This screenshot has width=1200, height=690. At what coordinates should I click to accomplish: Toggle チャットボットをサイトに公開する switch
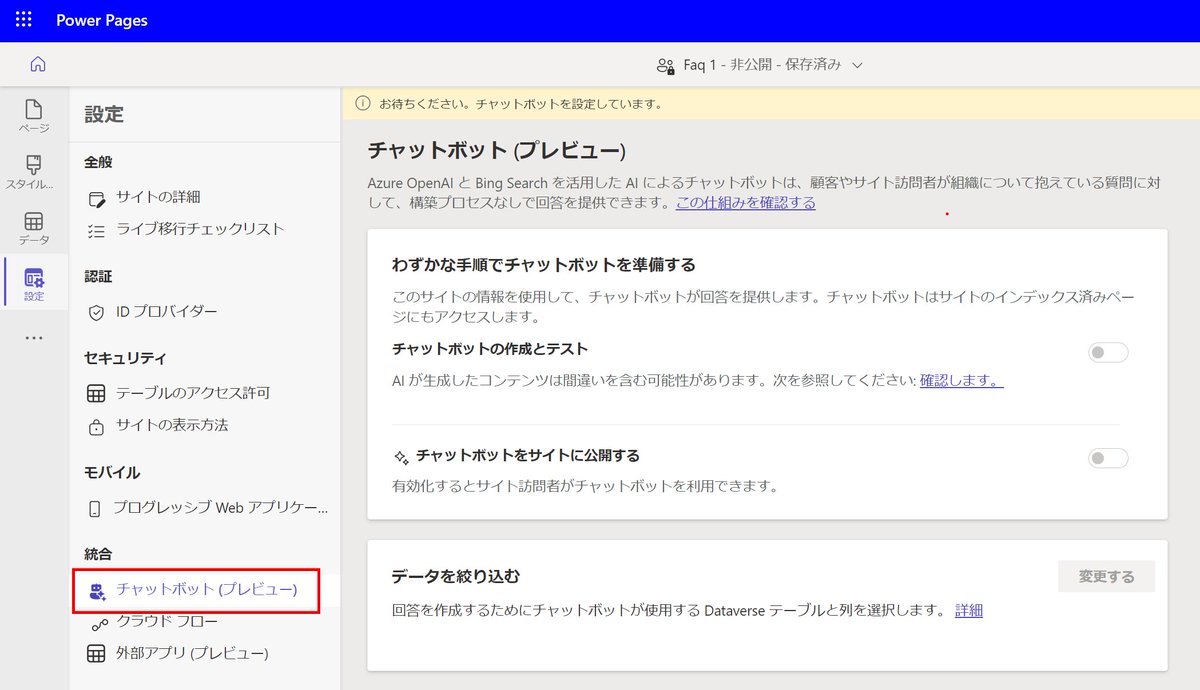coord(1108,458)
